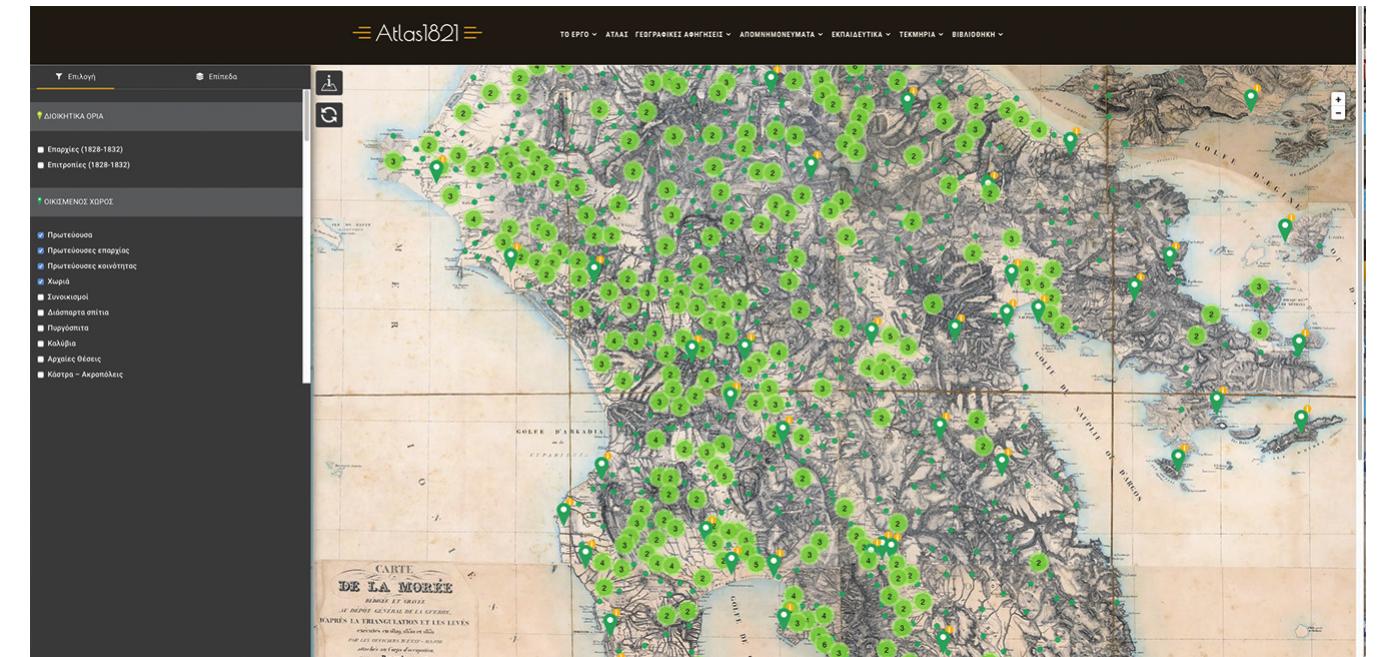The image size is (1380, 657).
Task: Collapse the ΔΙΟΙΚΗΤΙΚΑ ΟΡΙΑ section header
Action: coord(166,116)
